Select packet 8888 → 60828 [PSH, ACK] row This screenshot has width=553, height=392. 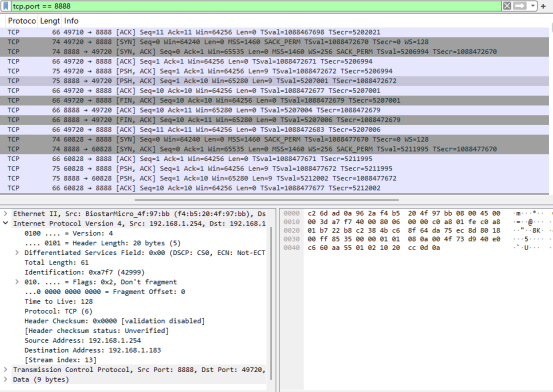274,179
